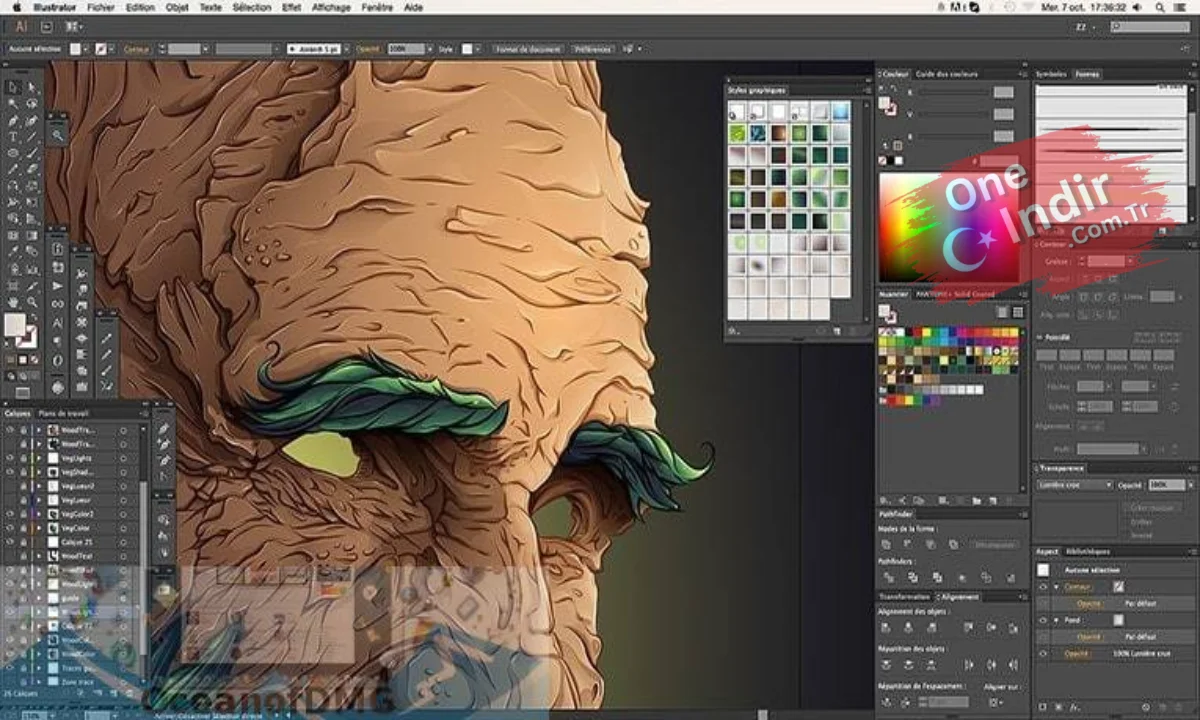1200x720 pixels.
Task: Choose the Lasso tool
Action: coord(33,104)
